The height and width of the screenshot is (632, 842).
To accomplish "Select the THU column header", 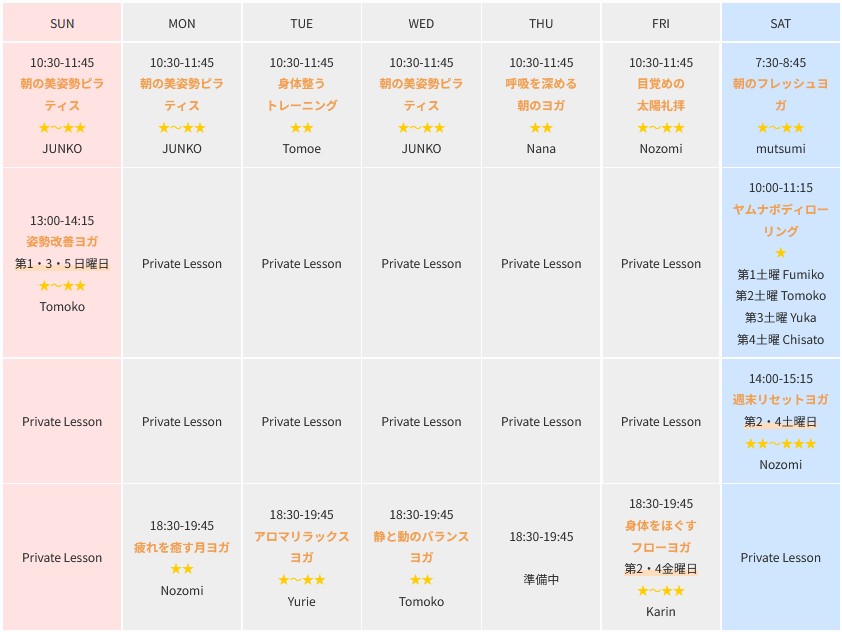I will pos(541,23).
